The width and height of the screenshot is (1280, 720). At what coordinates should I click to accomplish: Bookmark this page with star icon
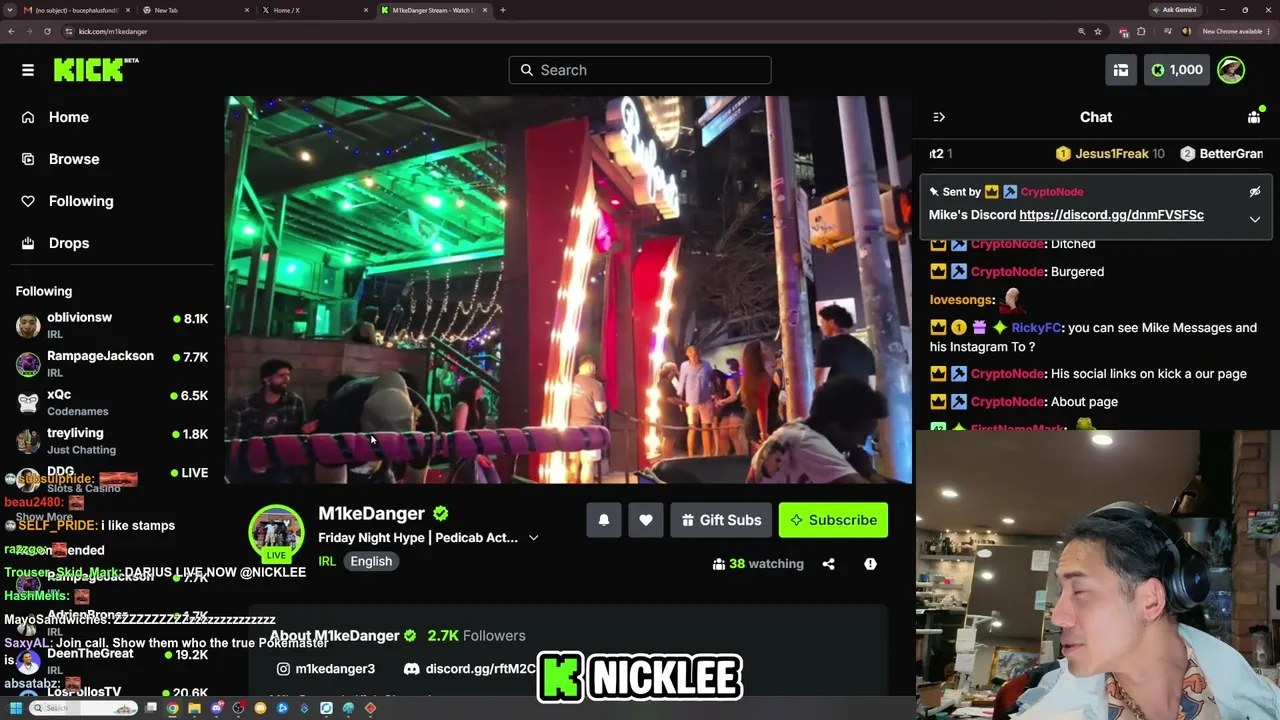[1098, 31]
